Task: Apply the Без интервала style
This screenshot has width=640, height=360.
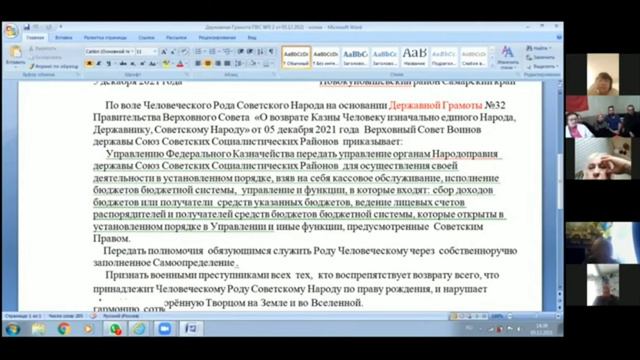Action: click(326, 57)
